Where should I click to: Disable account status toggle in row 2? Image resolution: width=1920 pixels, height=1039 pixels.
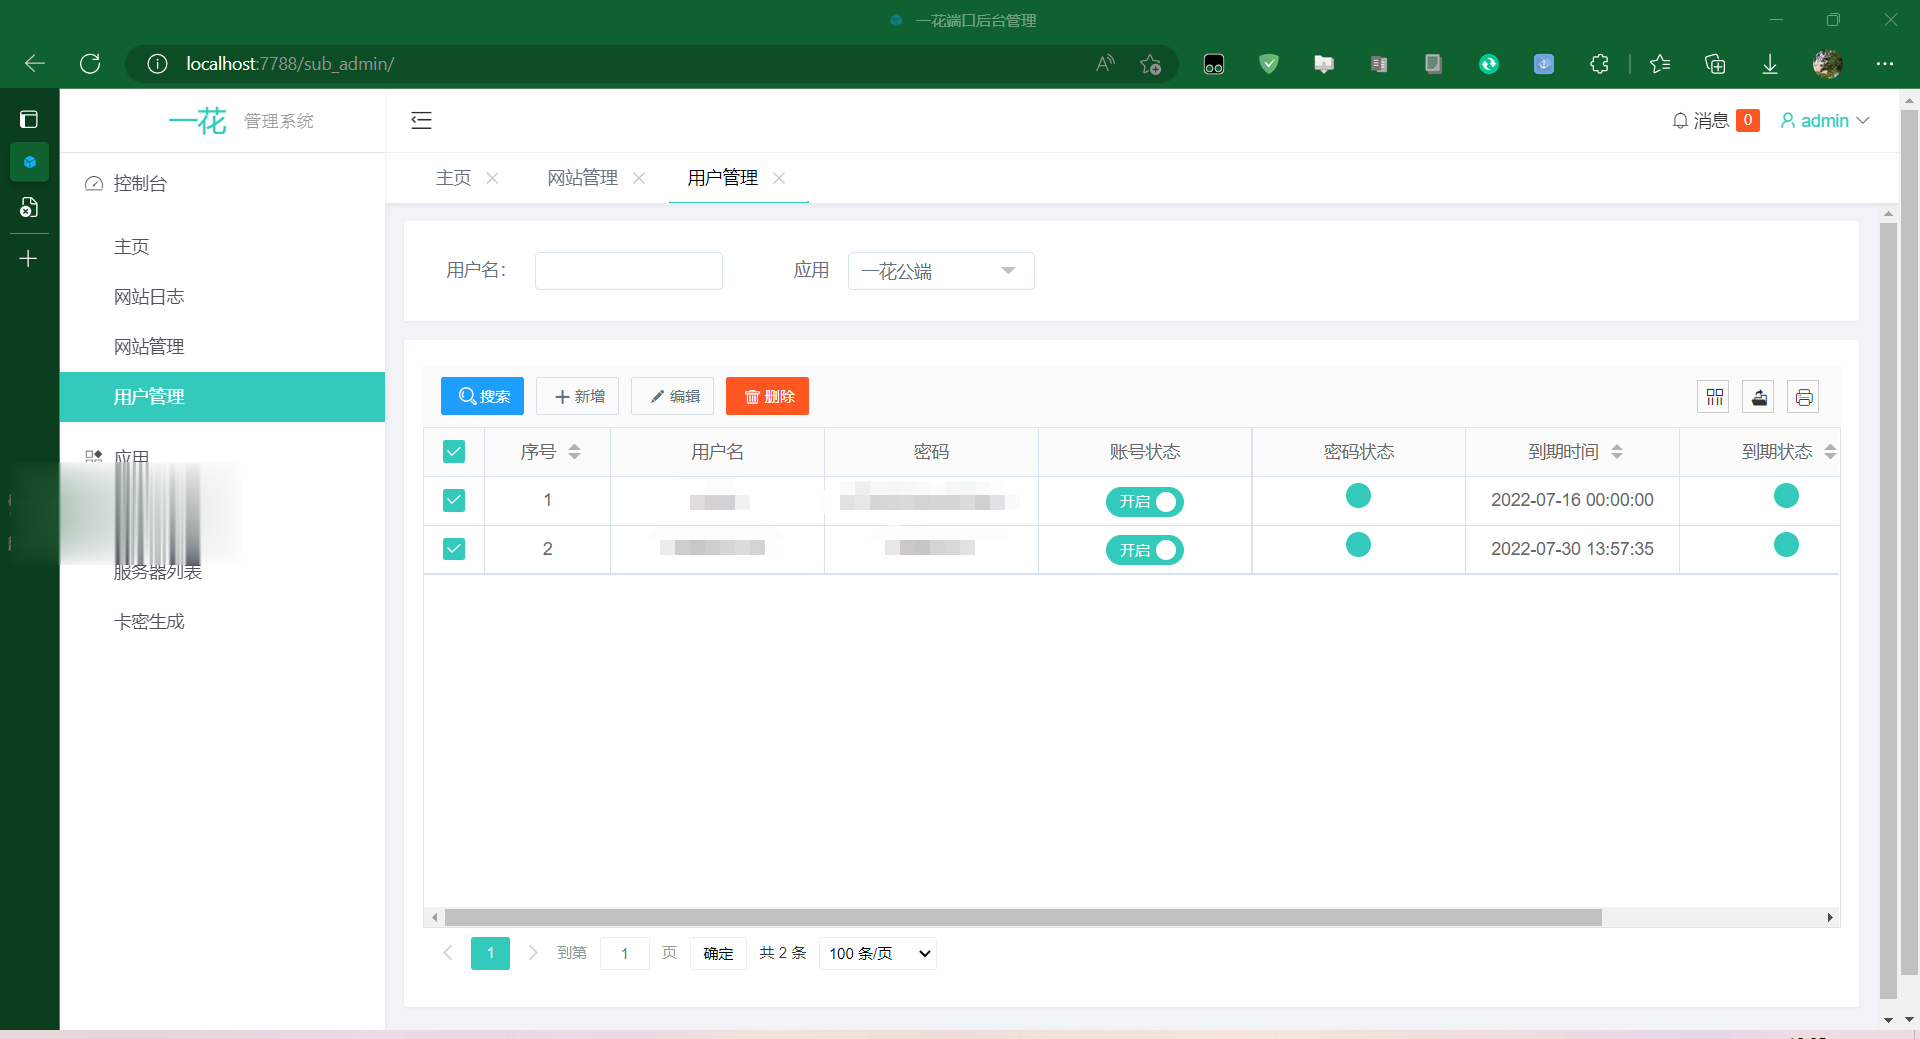pos(1144,550)
